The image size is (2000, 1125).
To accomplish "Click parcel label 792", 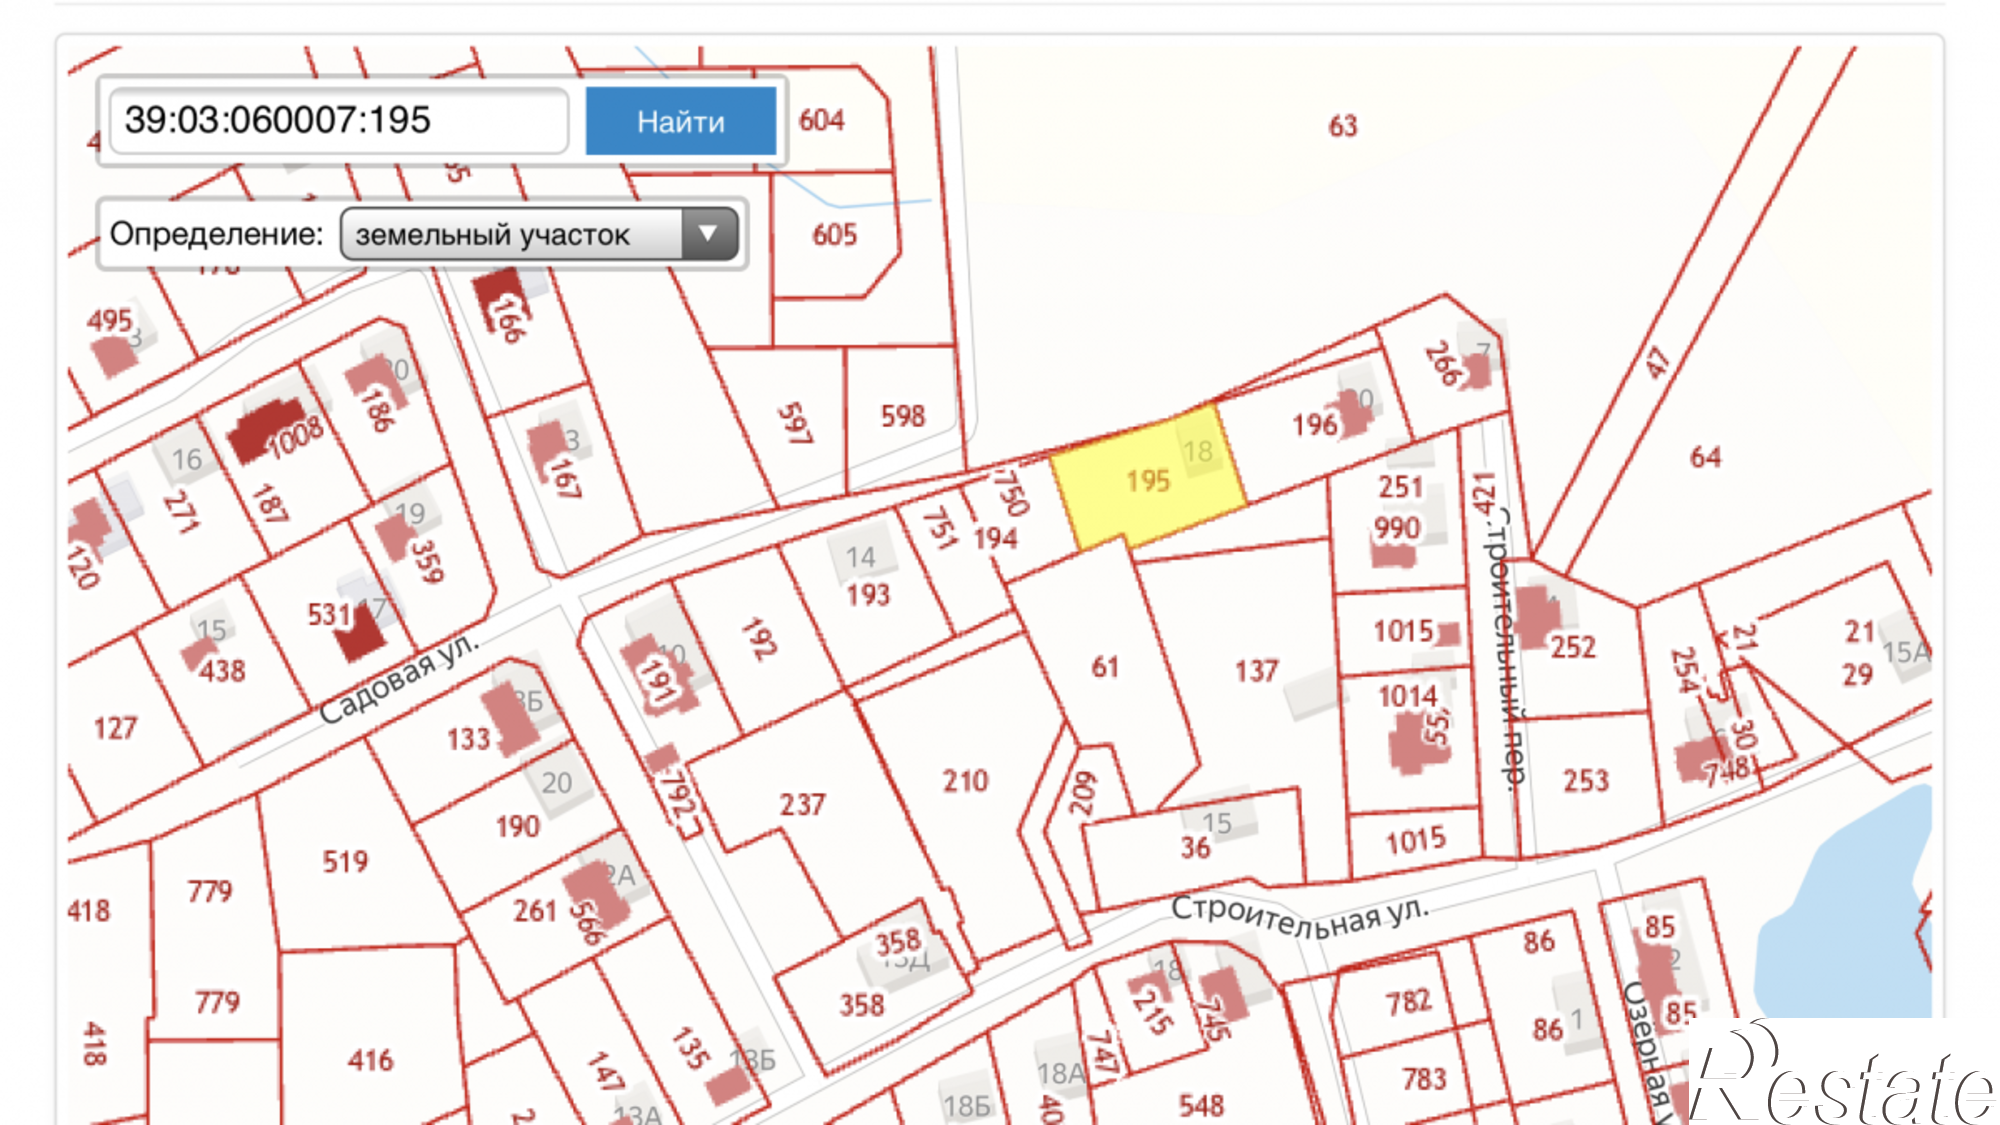I will pos(677,797).
